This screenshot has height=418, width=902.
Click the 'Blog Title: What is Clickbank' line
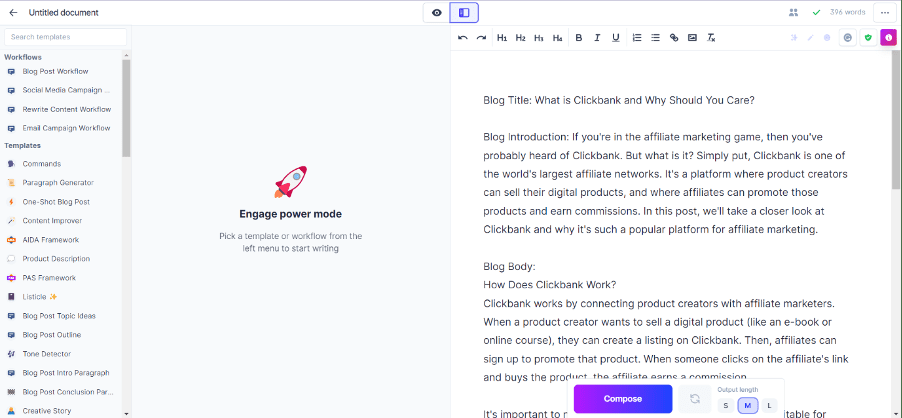point(619,100)
